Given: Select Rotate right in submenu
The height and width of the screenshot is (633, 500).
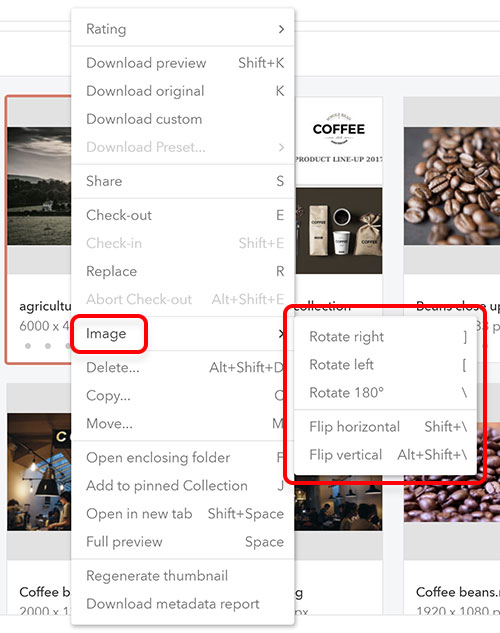Looking at the screenshot, I should point(385,337).
